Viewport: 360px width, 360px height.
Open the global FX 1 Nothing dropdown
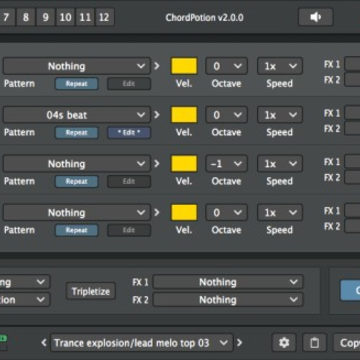(228, 282)
